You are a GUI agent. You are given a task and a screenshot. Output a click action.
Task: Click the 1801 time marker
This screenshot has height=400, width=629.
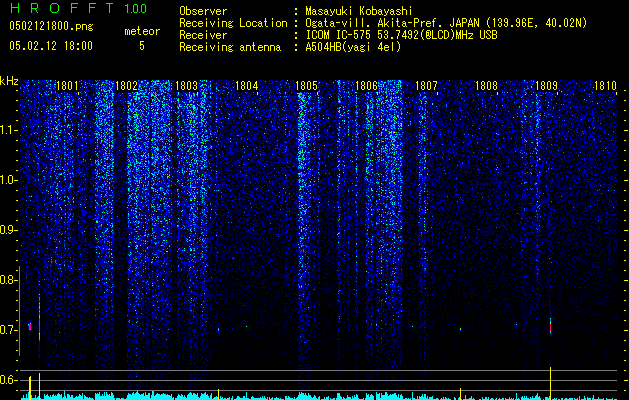click(67, 86)
